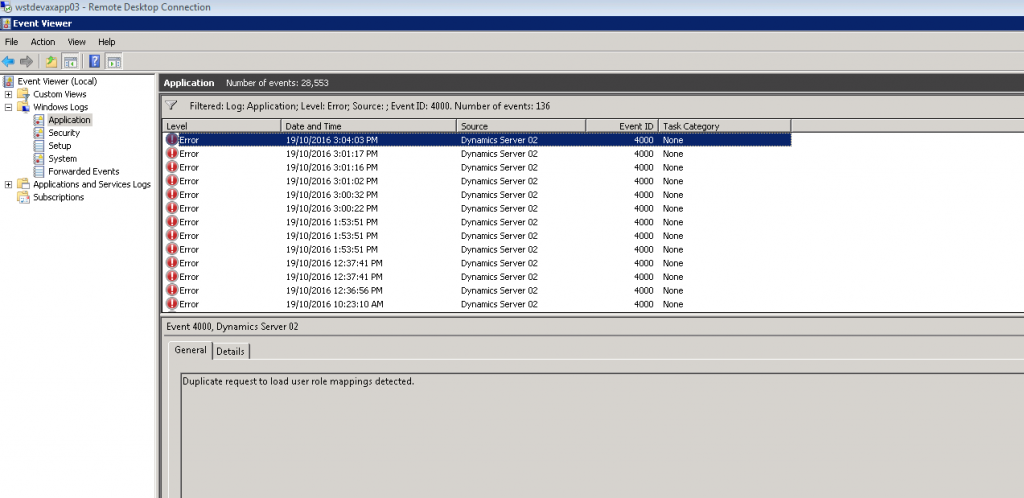Select event dated 19/10/2016 3:00:22 PM

tap(477, 208)
